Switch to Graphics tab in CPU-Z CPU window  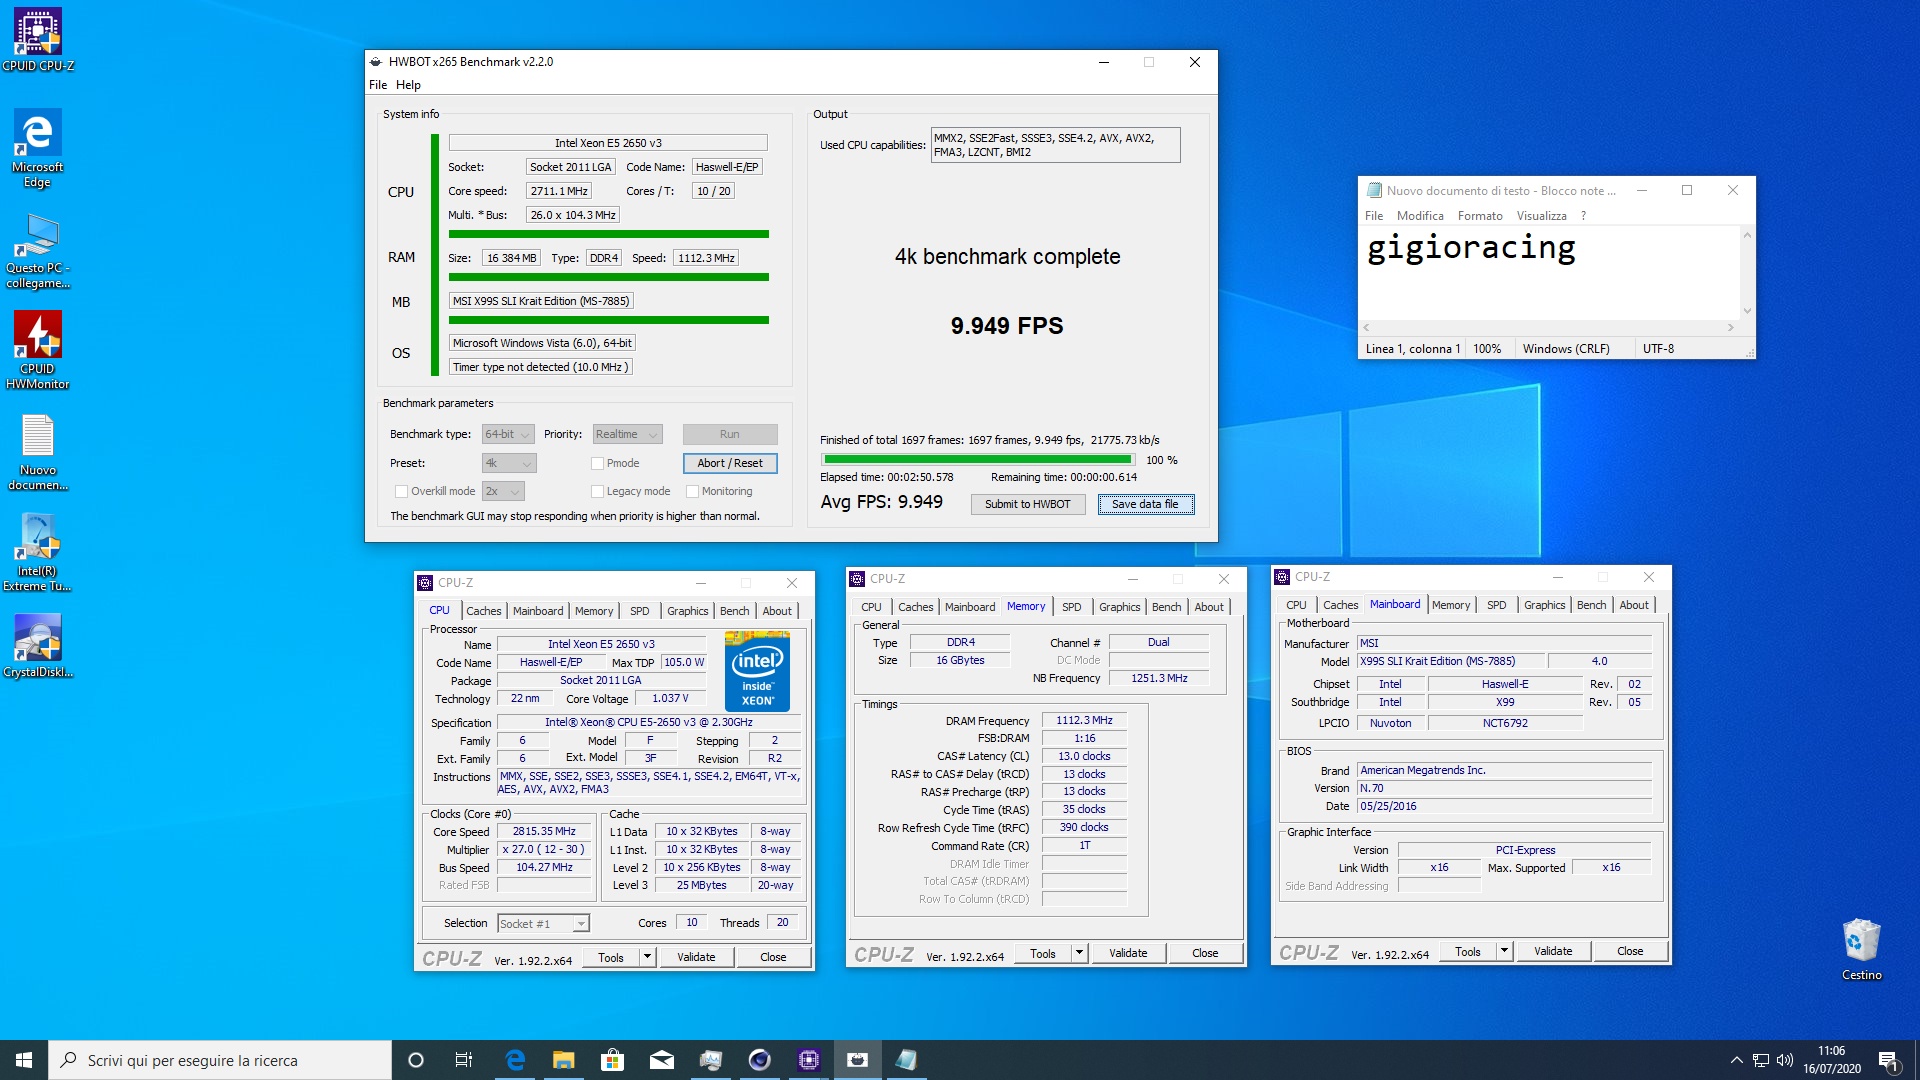click(687, 611)
